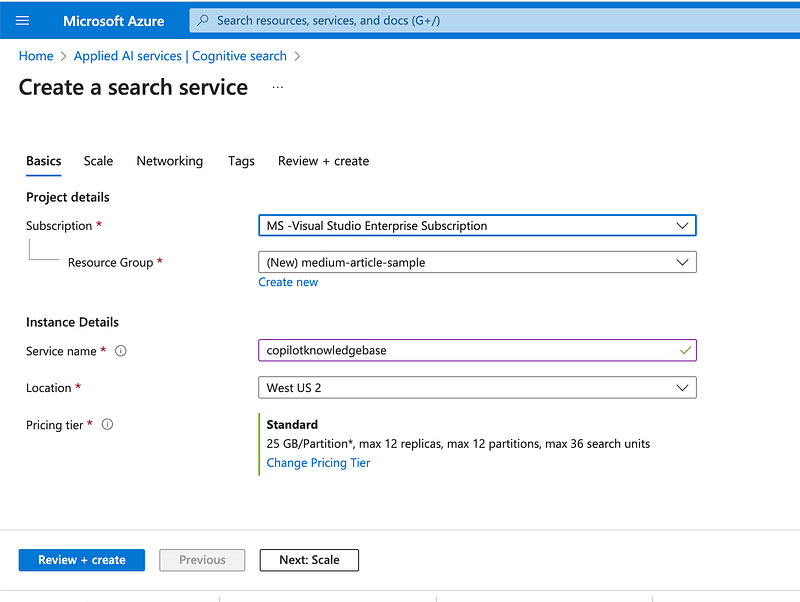This screenshot has height=602, width=800.
Task: Open Applied AI services breadcrumb
Action: pyautogui.click(x=180, y=56)
